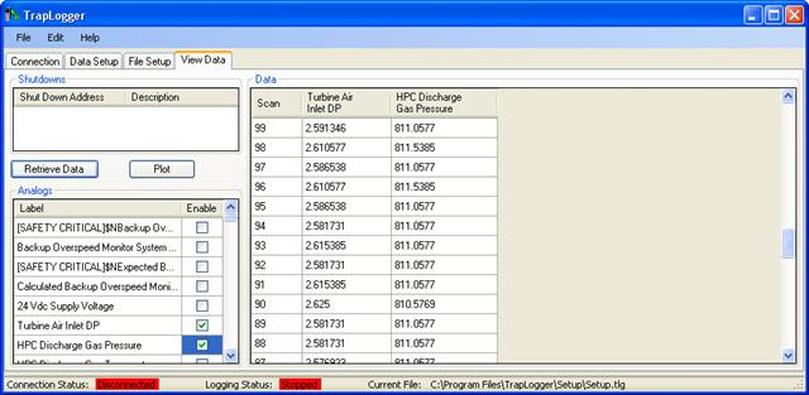Click the TrapLogger title bar app icon
Viewport: 809px width, 395px height.
coord(12,15)
